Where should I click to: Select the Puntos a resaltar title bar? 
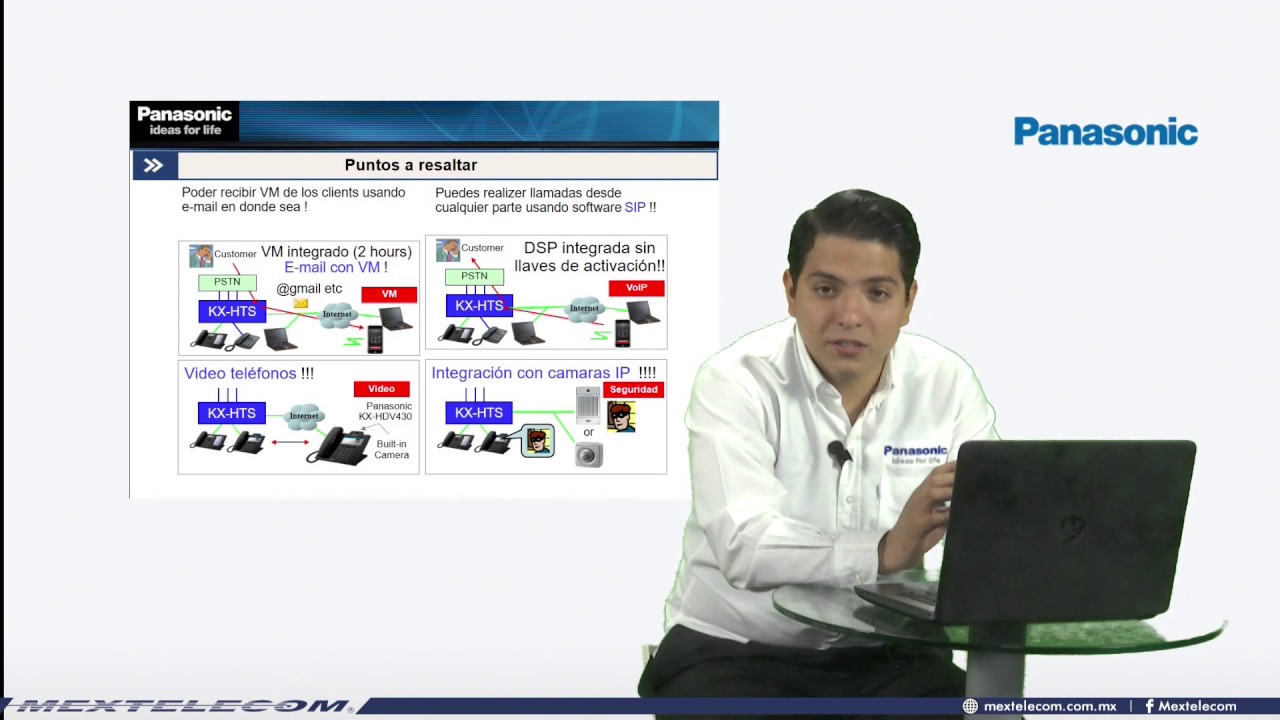click(425, 165)
